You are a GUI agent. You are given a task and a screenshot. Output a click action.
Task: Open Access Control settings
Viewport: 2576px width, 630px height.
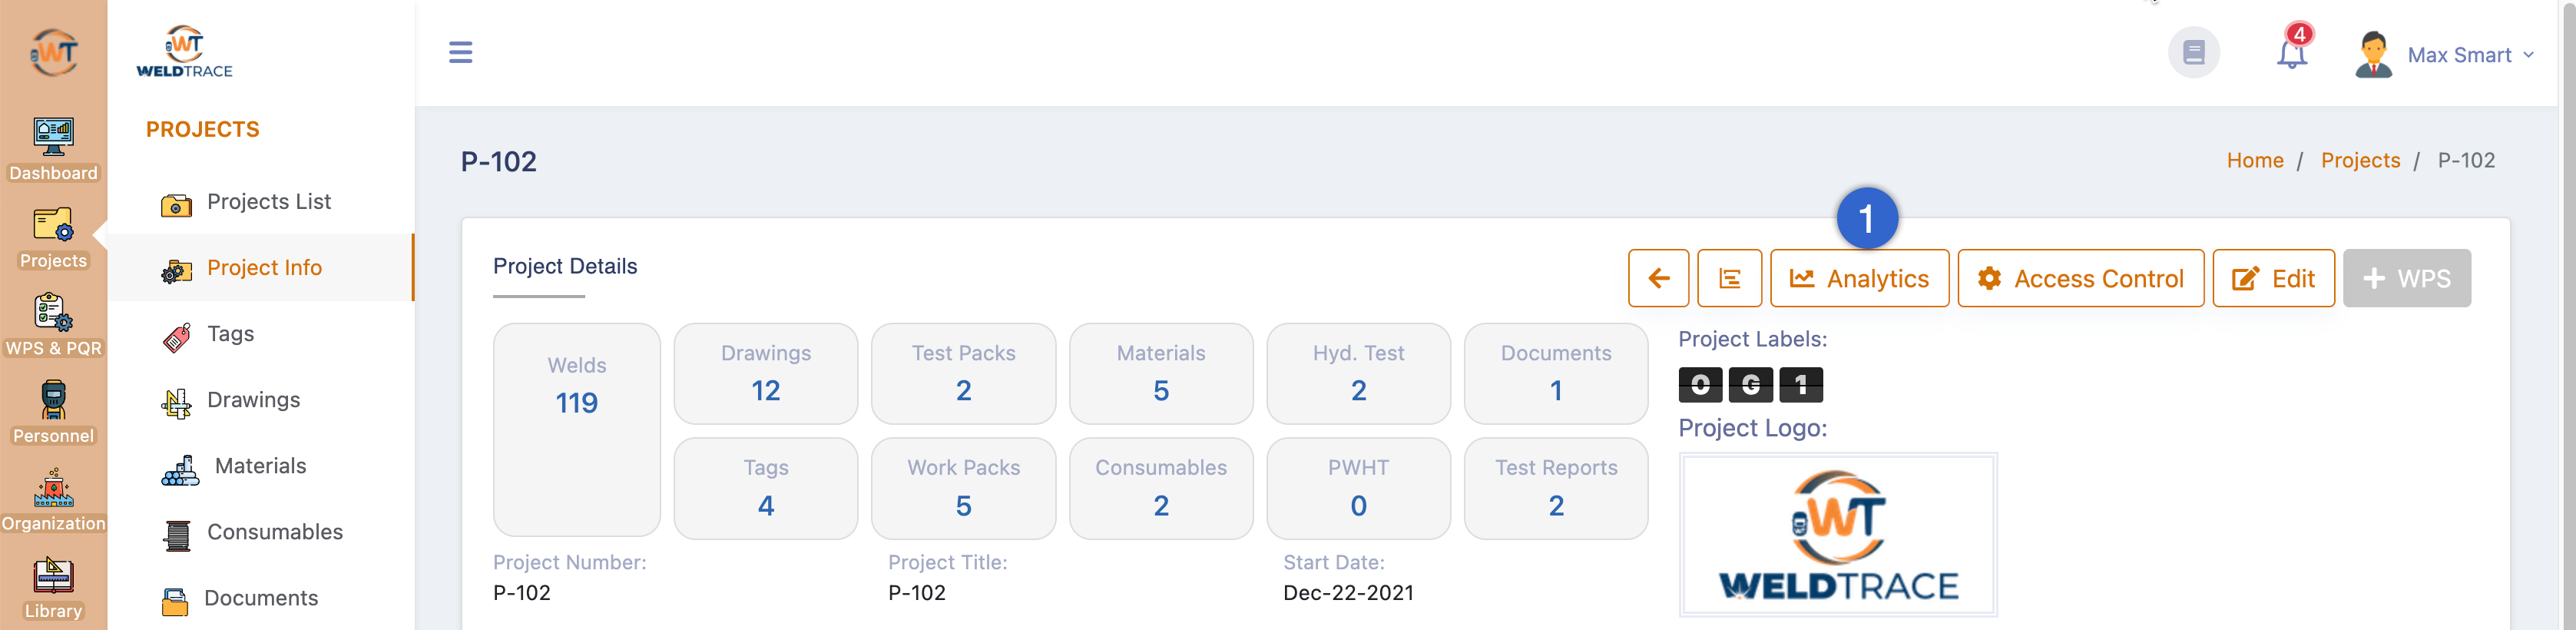[x=2080, y=278]
